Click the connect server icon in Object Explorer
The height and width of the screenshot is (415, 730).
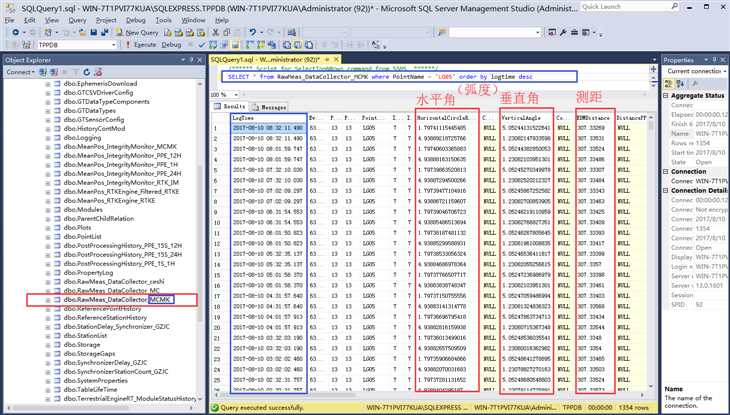coord(43,72)
